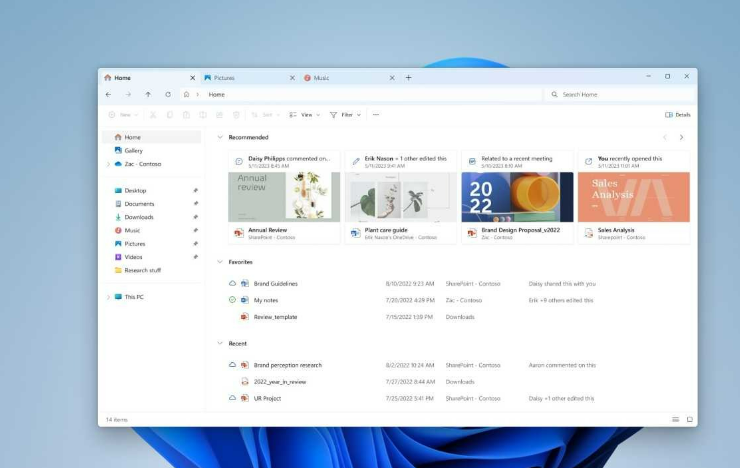Image resolution: width=740 pixels, height=468 pixels.
Task: Open the Plant care guide thumbnail
Action: click(401, 197)
